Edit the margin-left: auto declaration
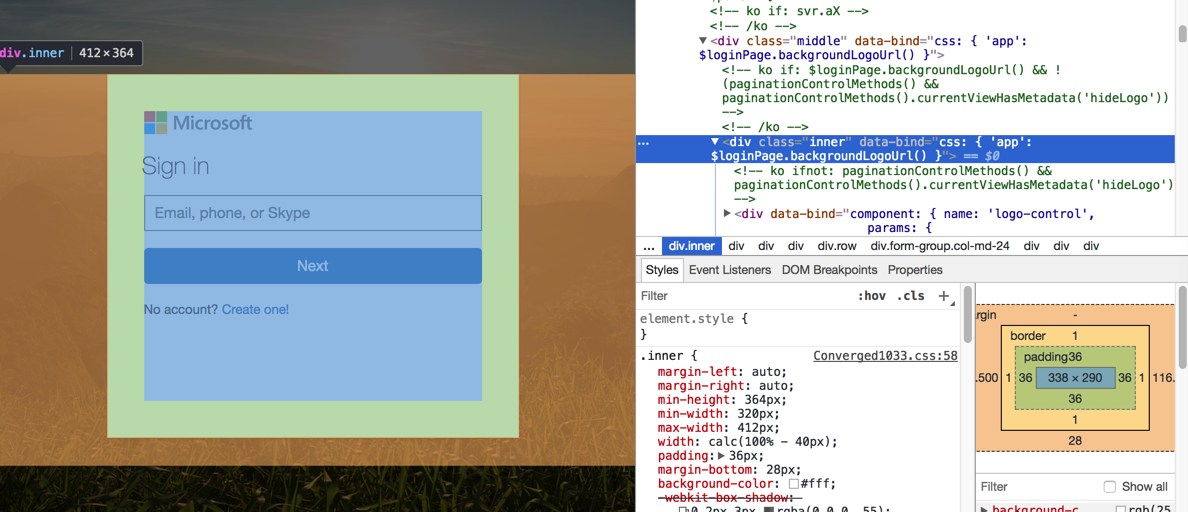 pos(723,371)
